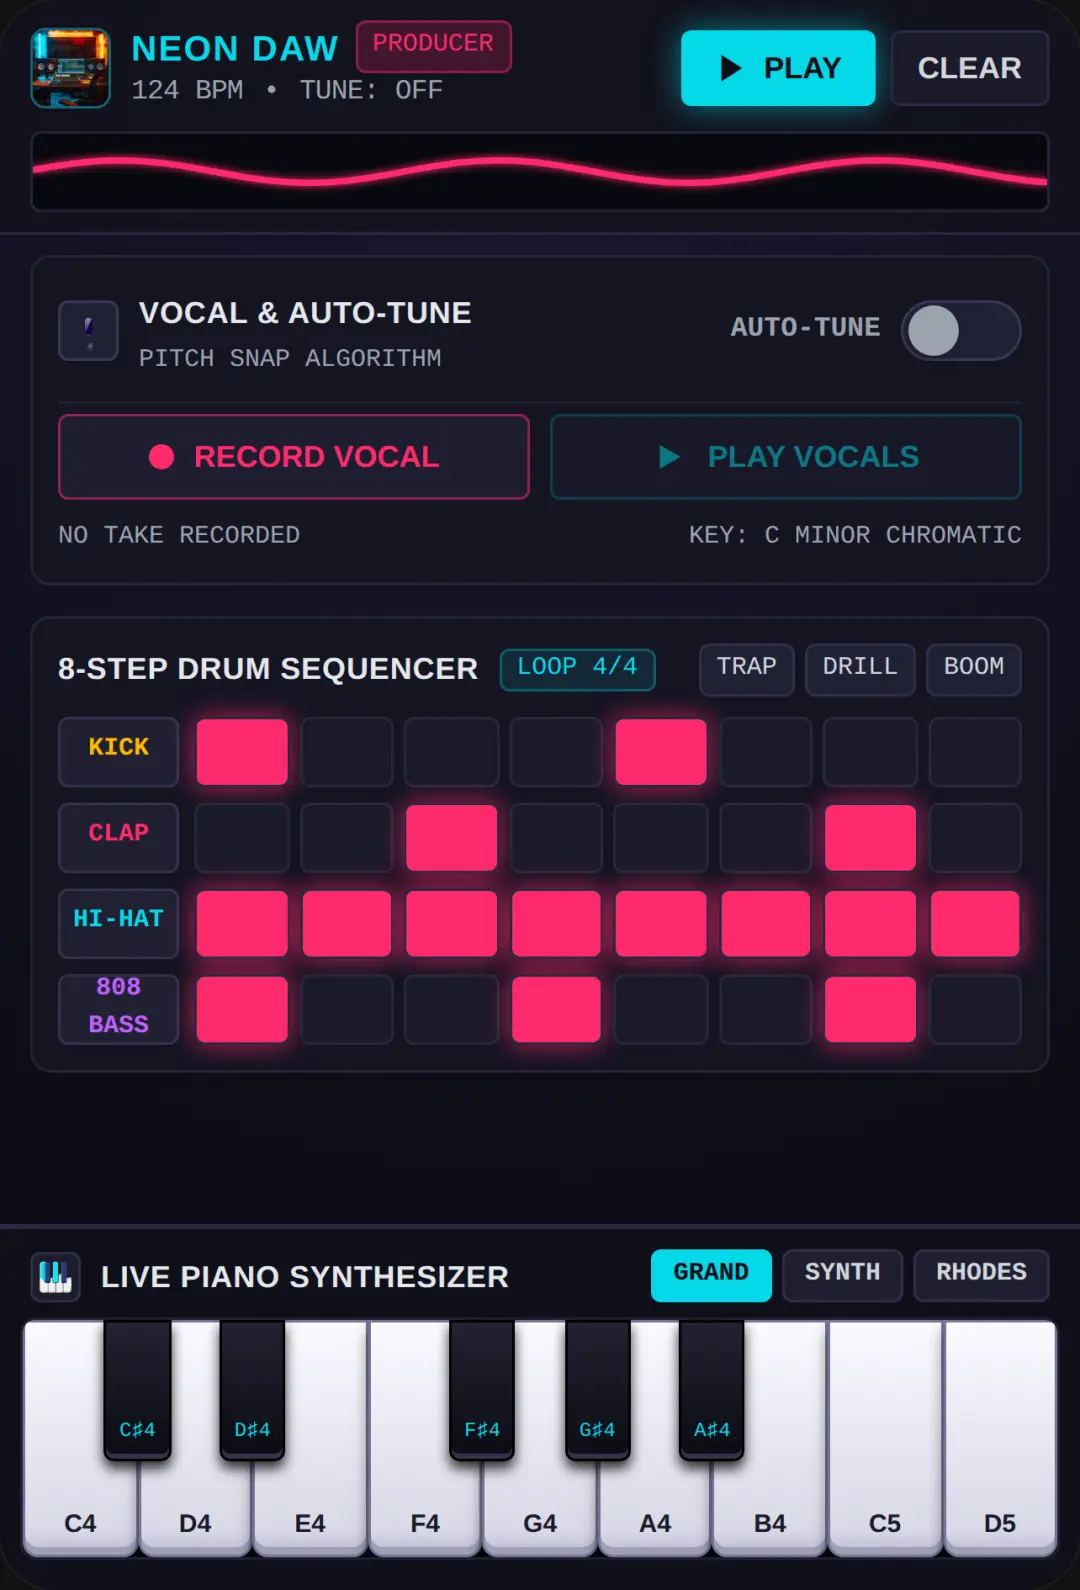Click the 'KEY: C MINOR CHROMATIC' text
Image resolution: width=1080 pixels, height=1590 pixels.
[x=855, y=535]
